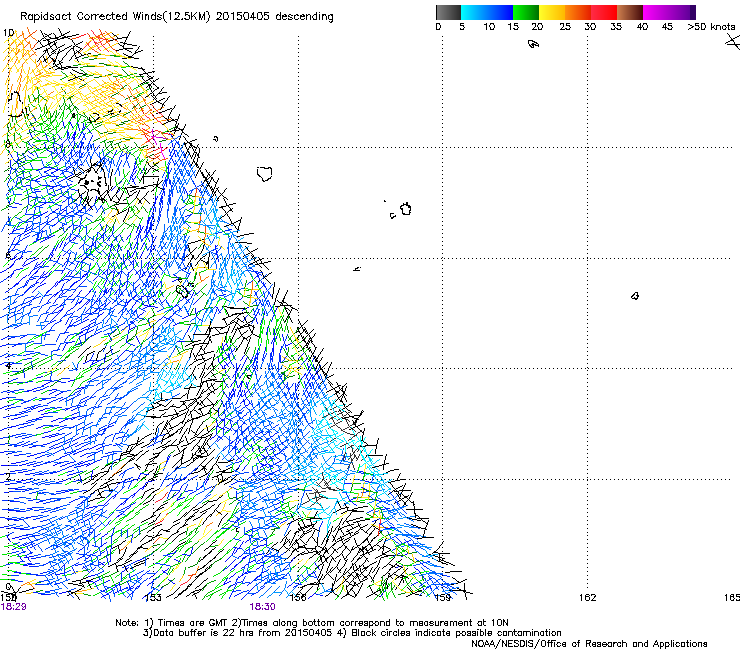Viewport: 740px width, 650px height.
Task: Click the "5" label under color bar
Action: pos(462,27)
